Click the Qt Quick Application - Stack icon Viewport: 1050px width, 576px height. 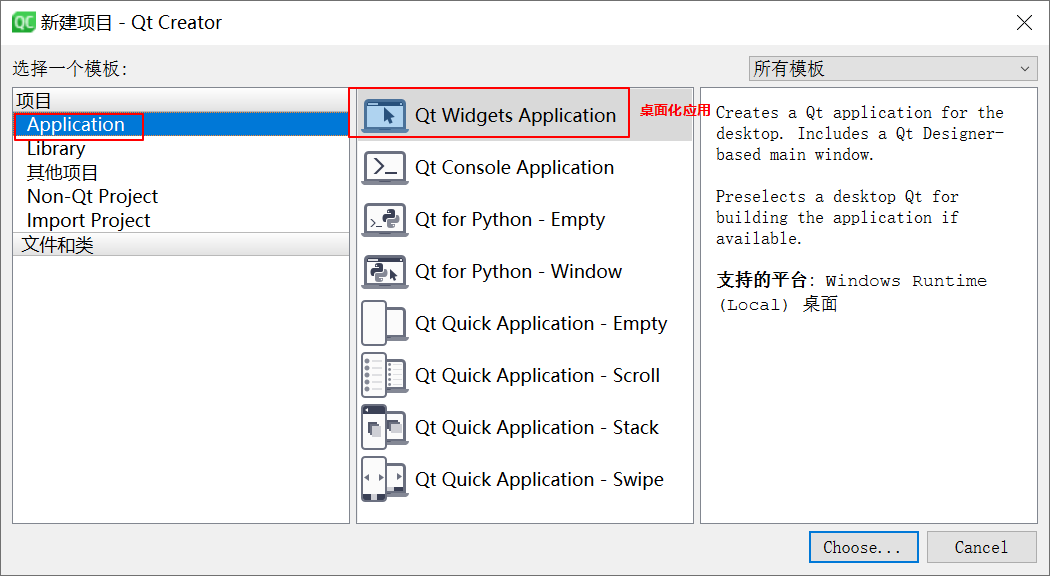pos(385,427)
